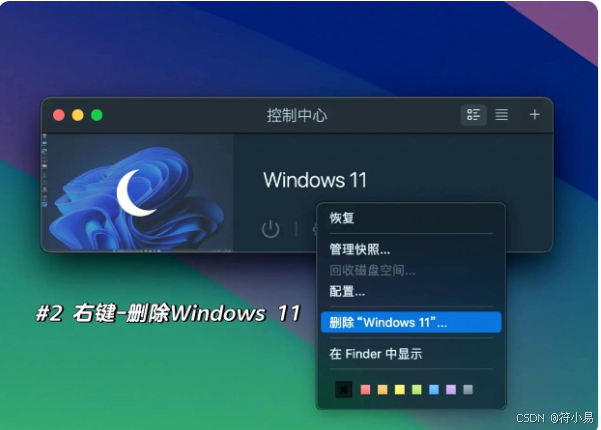Switch Control Center to compact list view
Viewport: 601px width, 430px height.
coord(501,115)
